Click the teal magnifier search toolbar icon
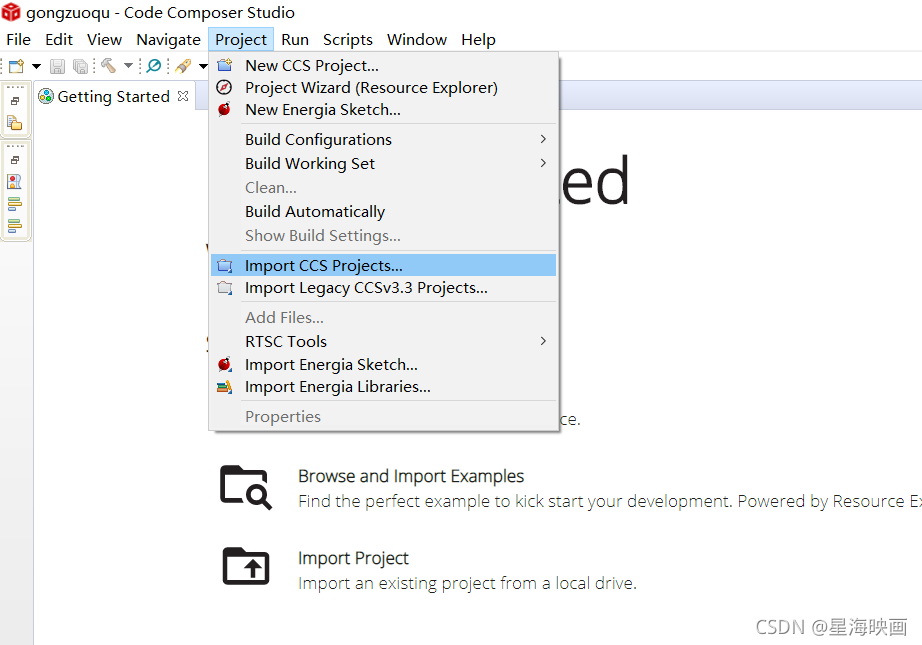922x645 pixels. [154, 65]
